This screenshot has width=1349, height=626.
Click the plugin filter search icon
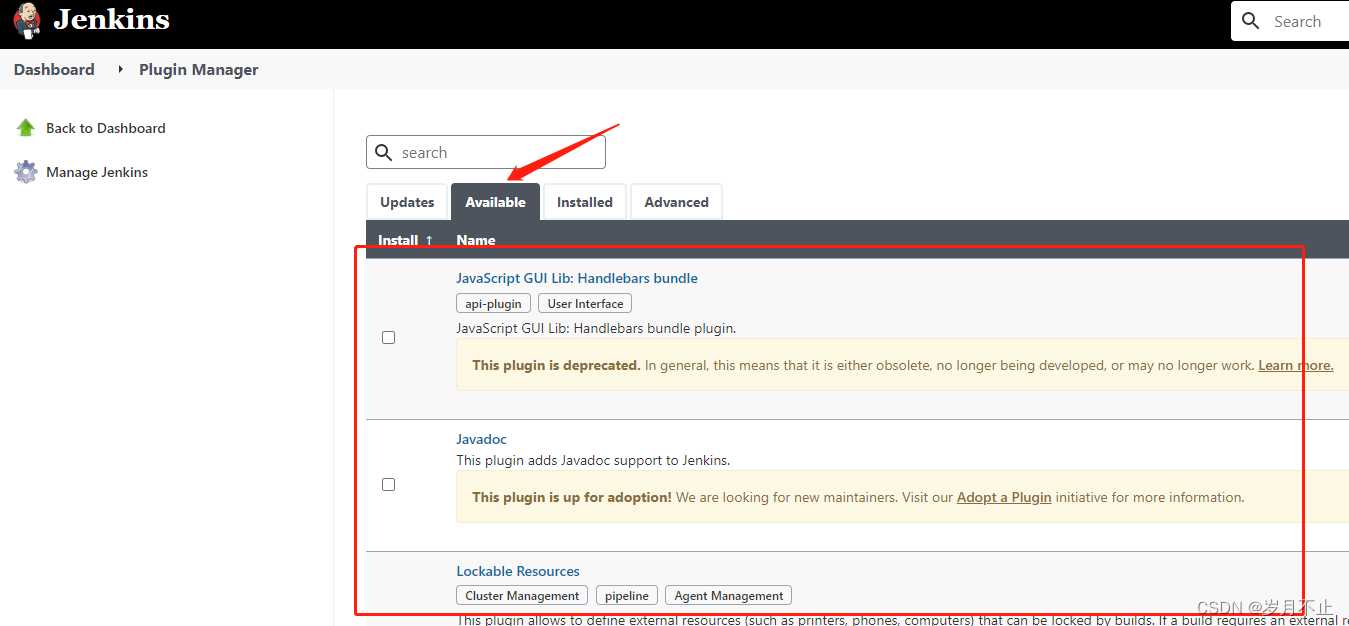point(383,153)
